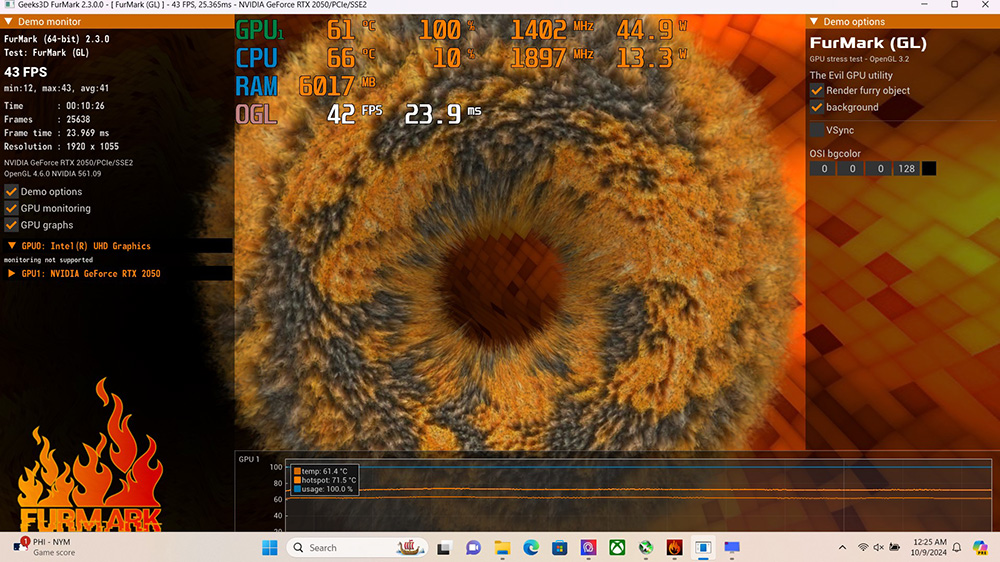Viewport: 1000px width, 562px height.
Task: Open the Wi-Fi network tray icon
Action: [863, 547]
